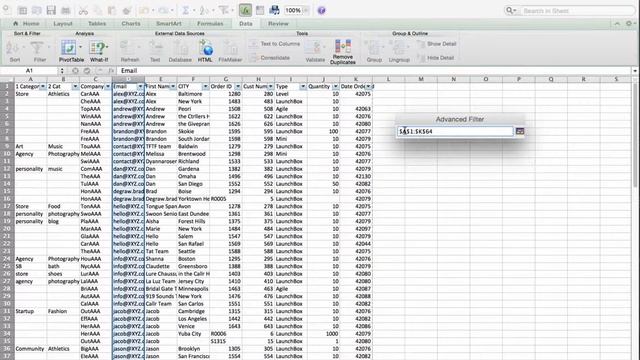Open the First Name column filter dropdown
The width and height of the screenshot is (640, 360).
173,87
